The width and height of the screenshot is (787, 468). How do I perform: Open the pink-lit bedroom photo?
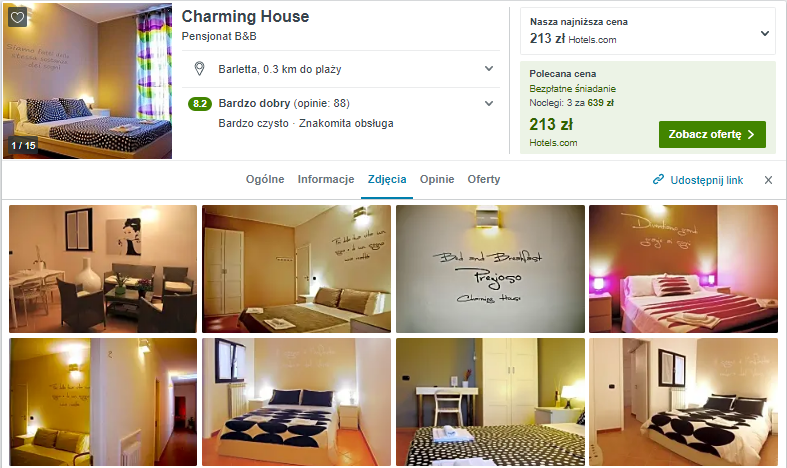683,269
